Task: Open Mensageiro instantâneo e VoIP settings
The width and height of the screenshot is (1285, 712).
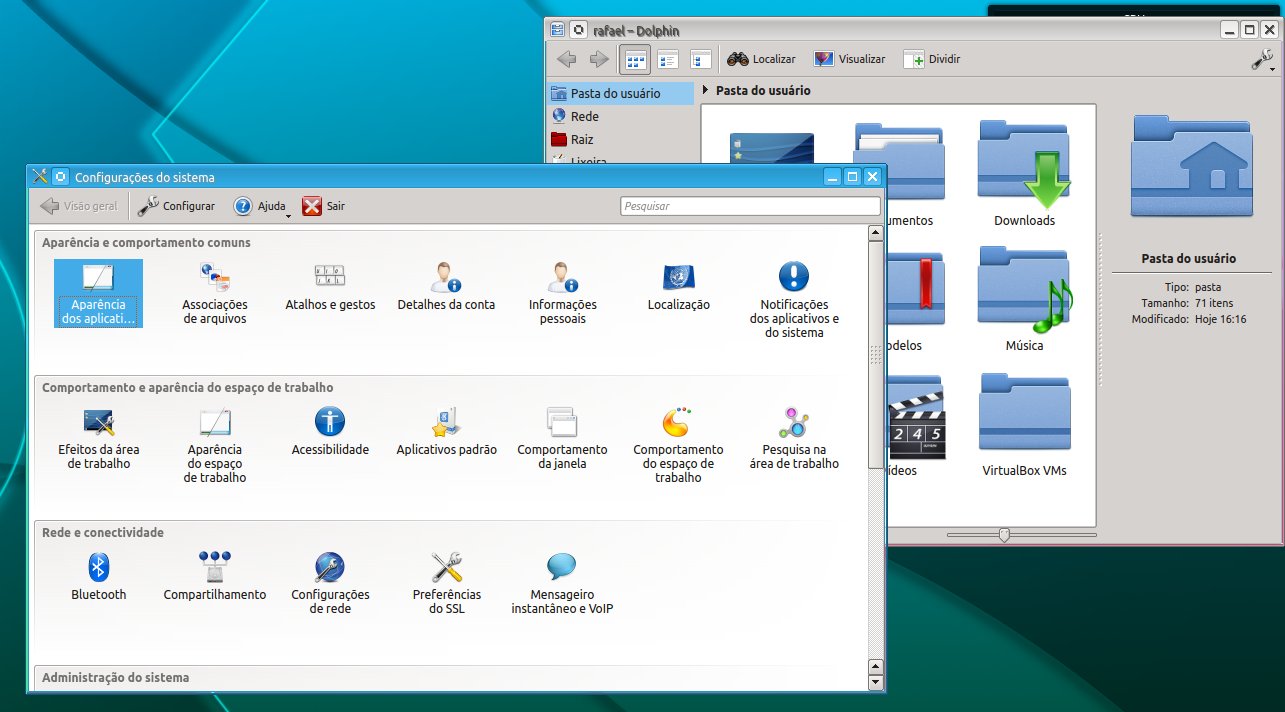Action: [x=562, y=584]
